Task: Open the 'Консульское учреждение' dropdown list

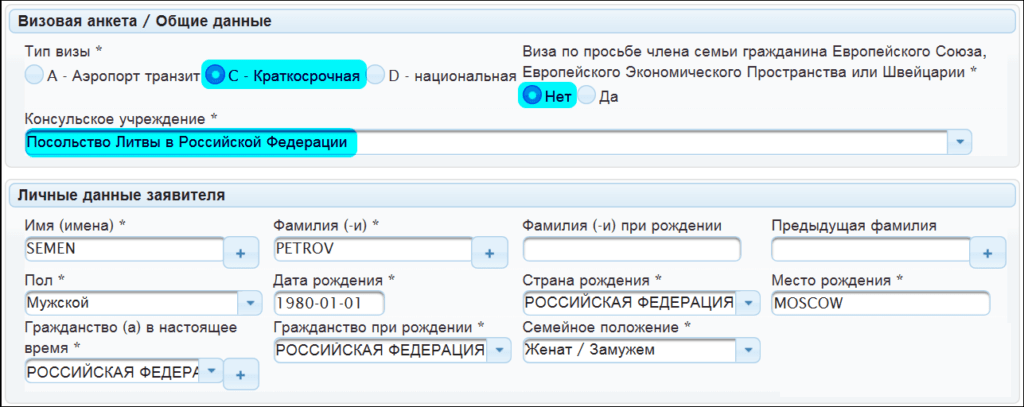Action: coord(959,143)
